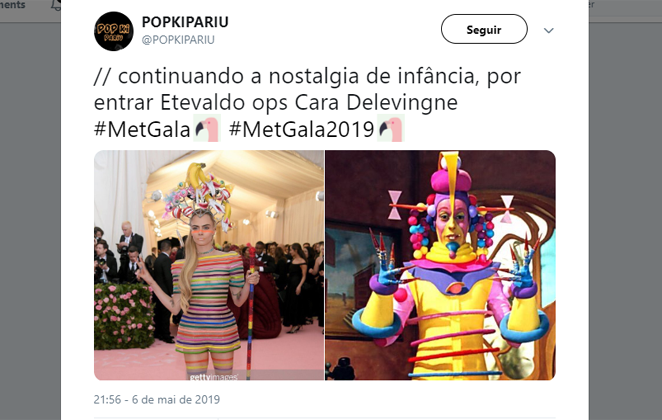The width and height of the screenshot is (662, 420).
Task: Open the #MetGala hashtag
Action: click(x=142, y=129)
